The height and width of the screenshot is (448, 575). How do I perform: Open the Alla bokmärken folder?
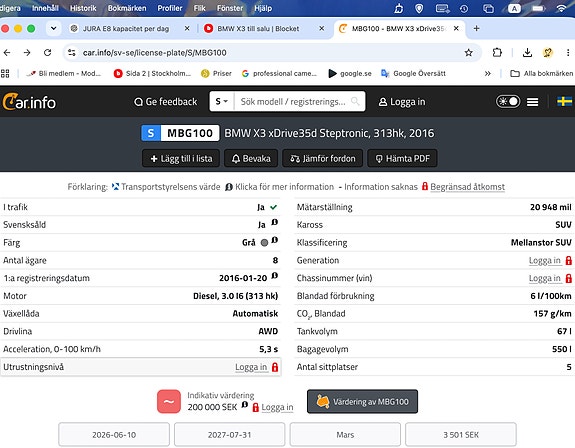point(541,74)
